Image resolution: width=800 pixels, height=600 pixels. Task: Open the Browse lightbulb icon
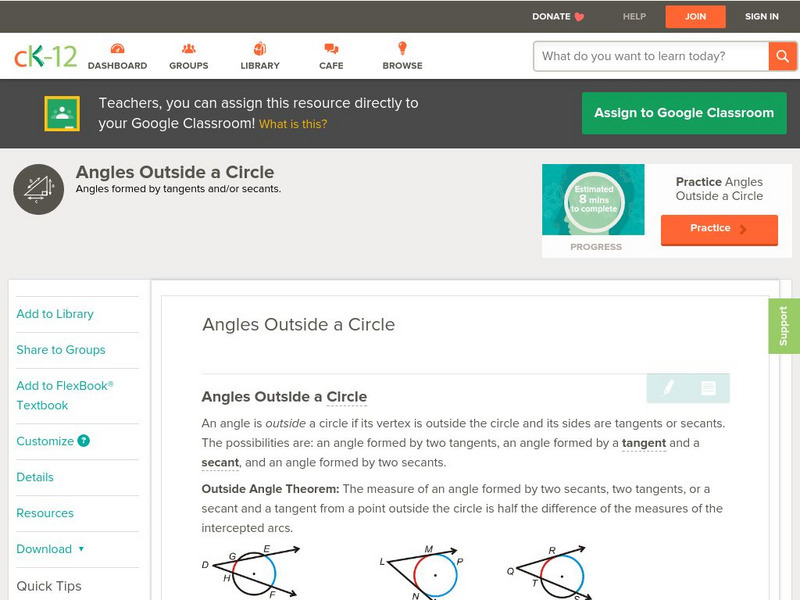coord(402,48)
